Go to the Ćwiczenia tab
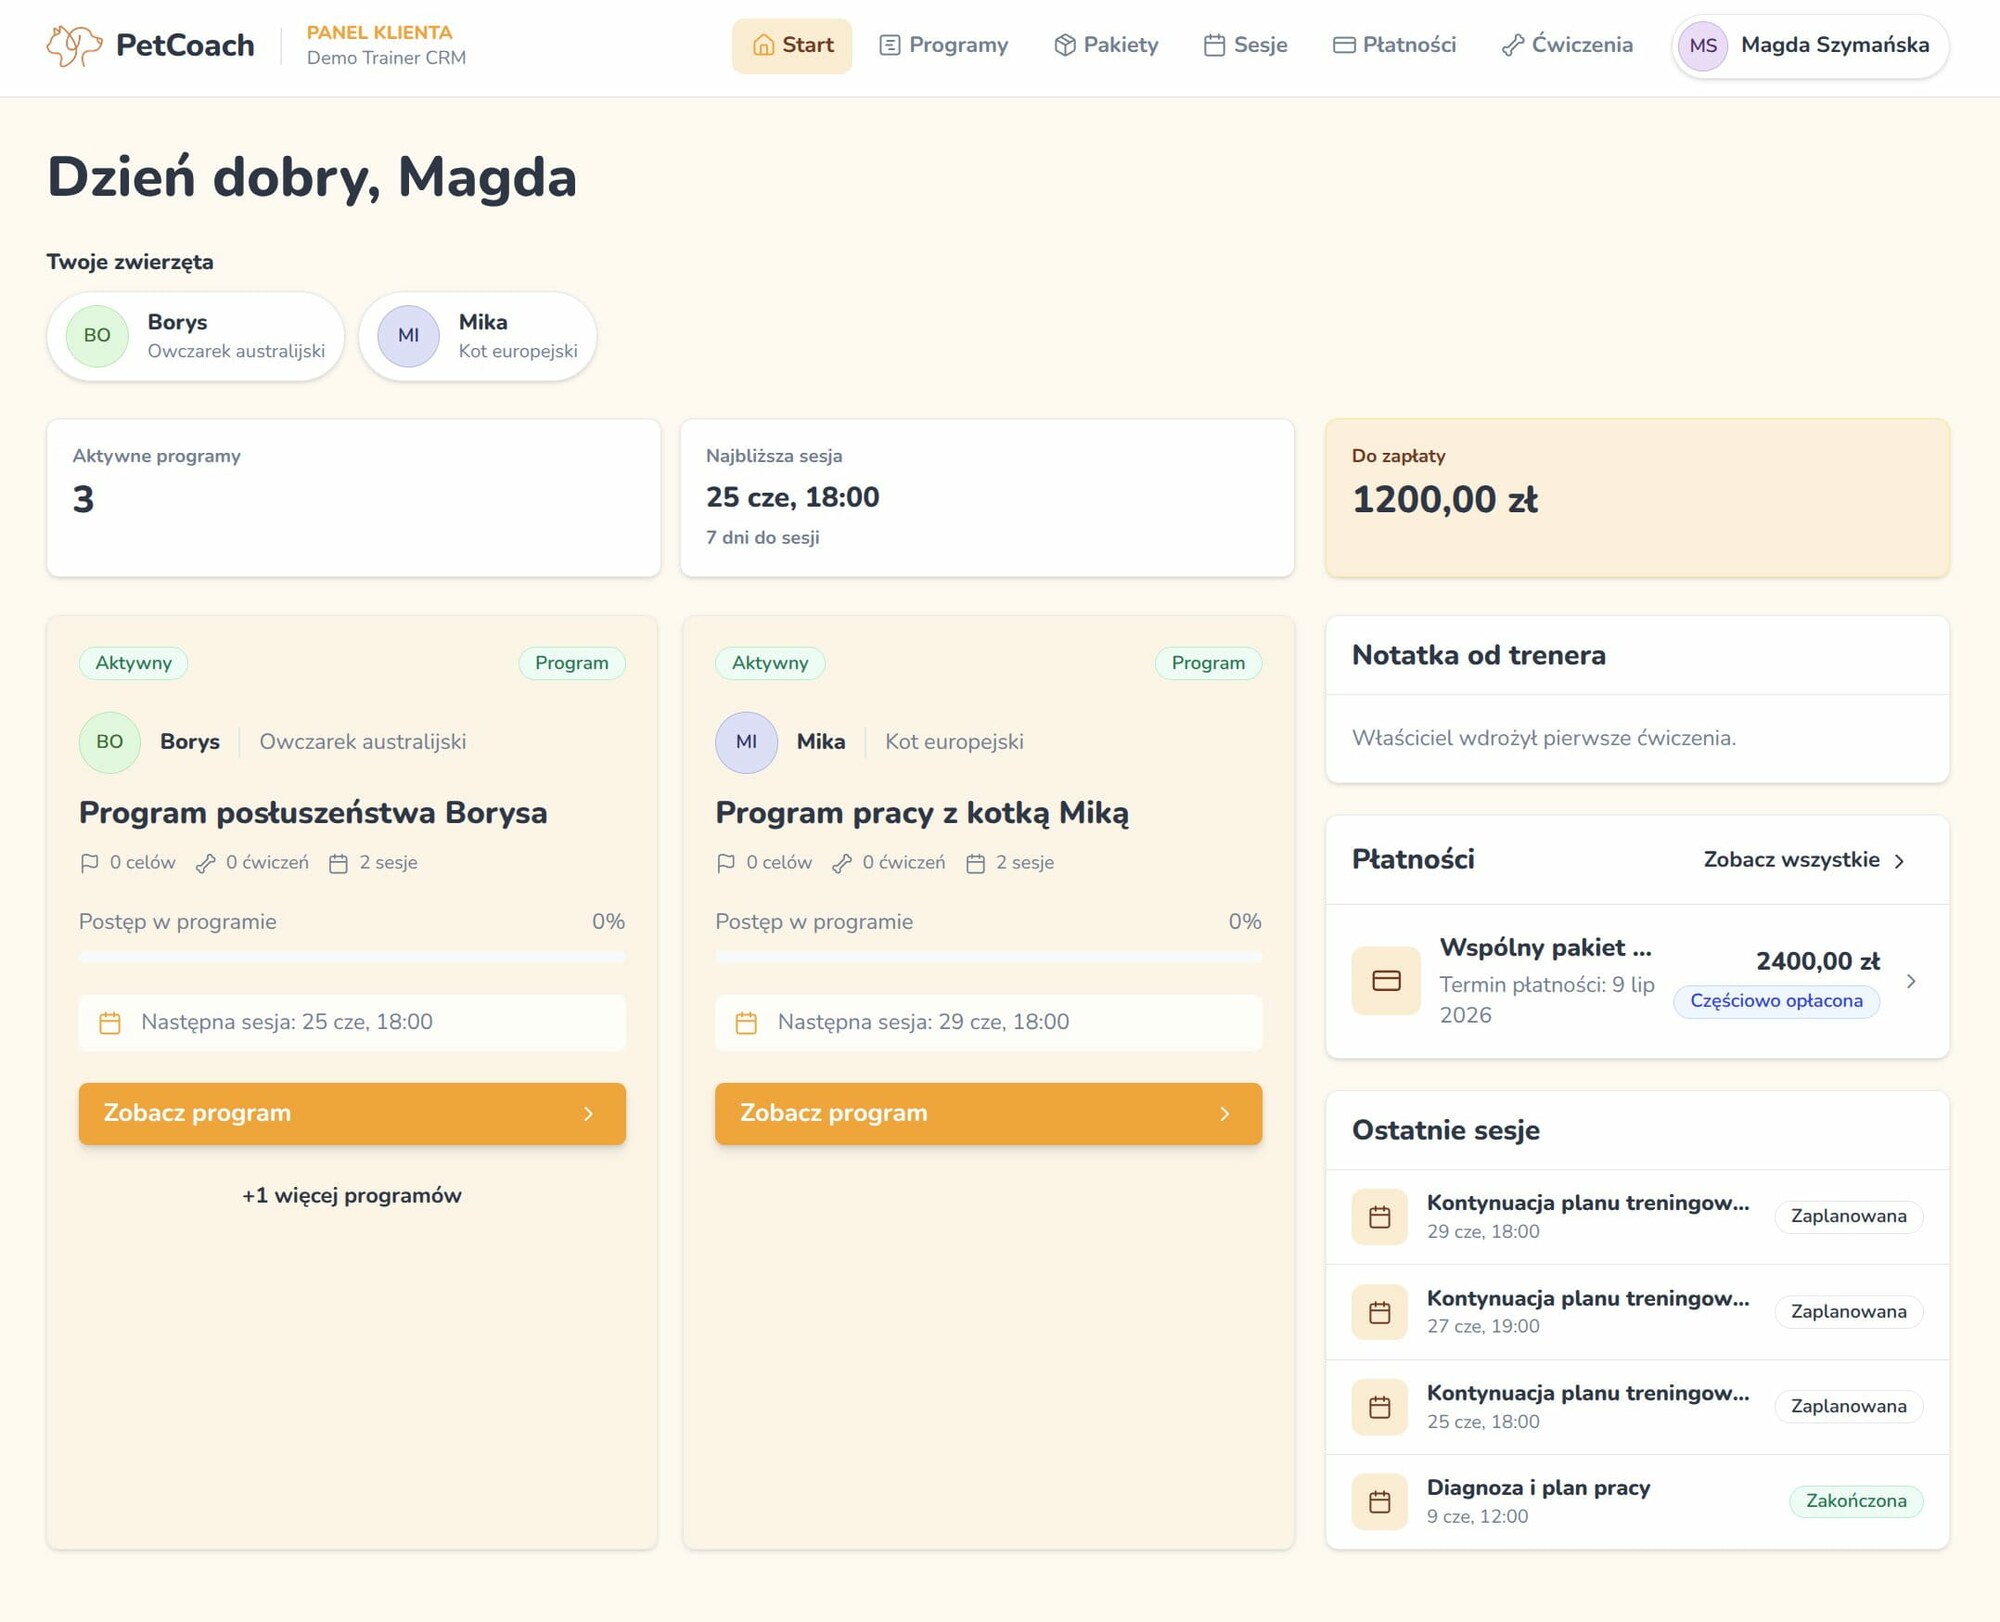This screenshot has height=1622, width=2000. point(1566,46)
